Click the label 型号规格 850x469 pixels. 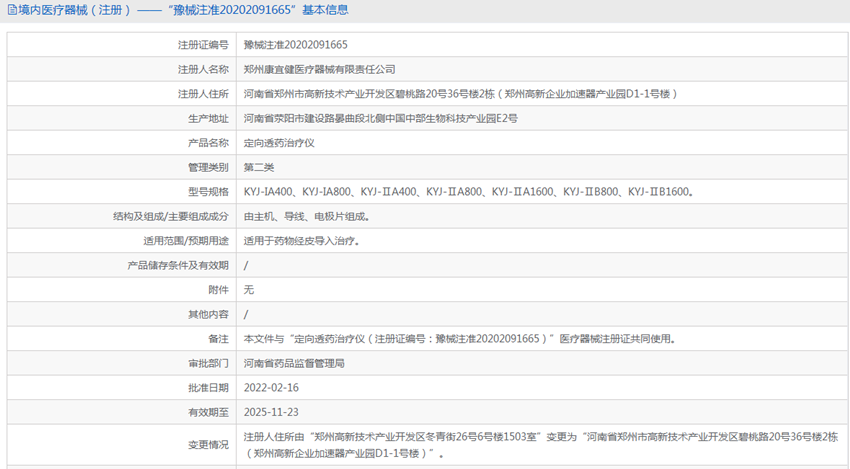208,191
